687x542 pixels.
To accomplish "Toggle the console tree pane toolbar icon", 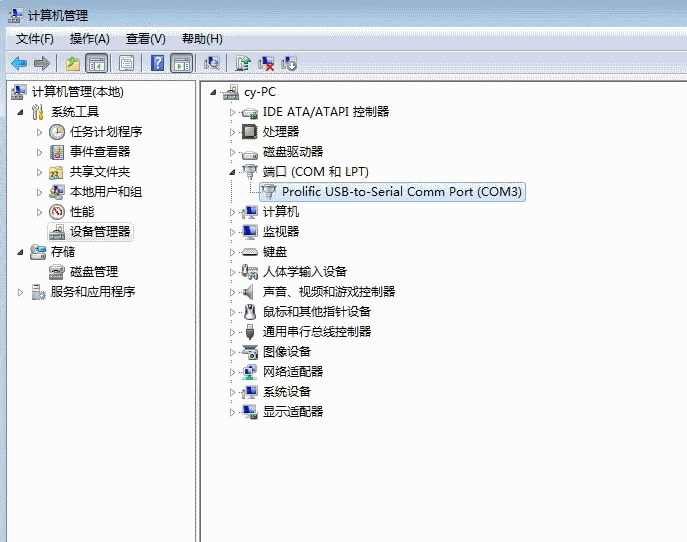I will tap(96, 64).
